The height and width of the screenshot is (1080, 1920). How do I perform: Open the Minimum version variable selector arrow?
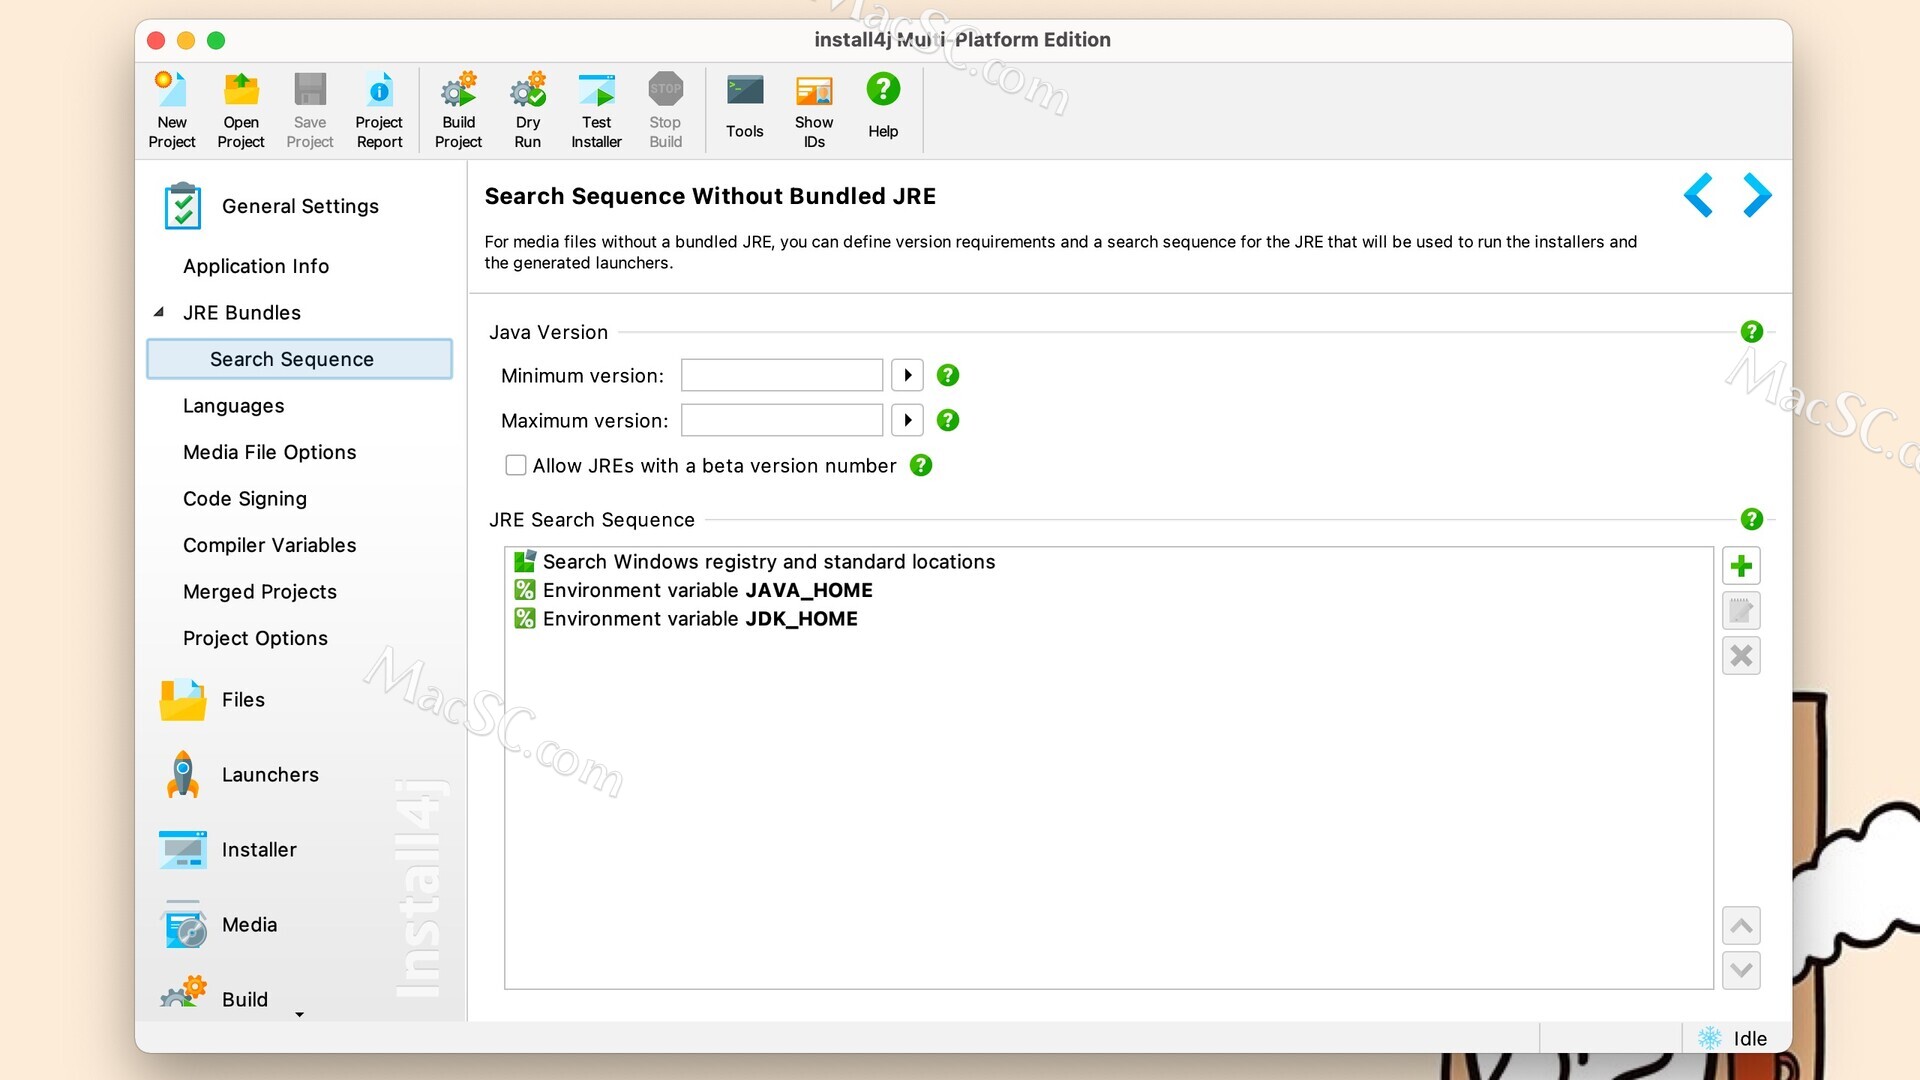tap(907, 375)
